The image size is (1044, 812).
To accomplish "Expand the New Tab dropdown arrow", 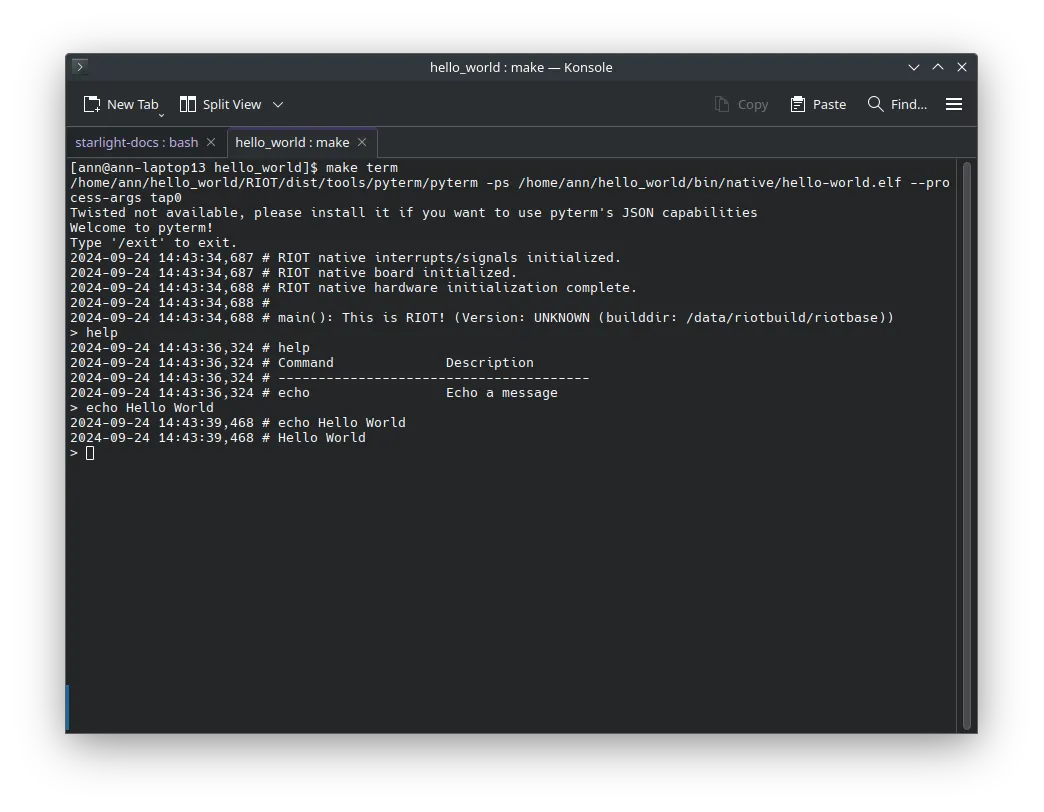I will [x=161, y=114].
